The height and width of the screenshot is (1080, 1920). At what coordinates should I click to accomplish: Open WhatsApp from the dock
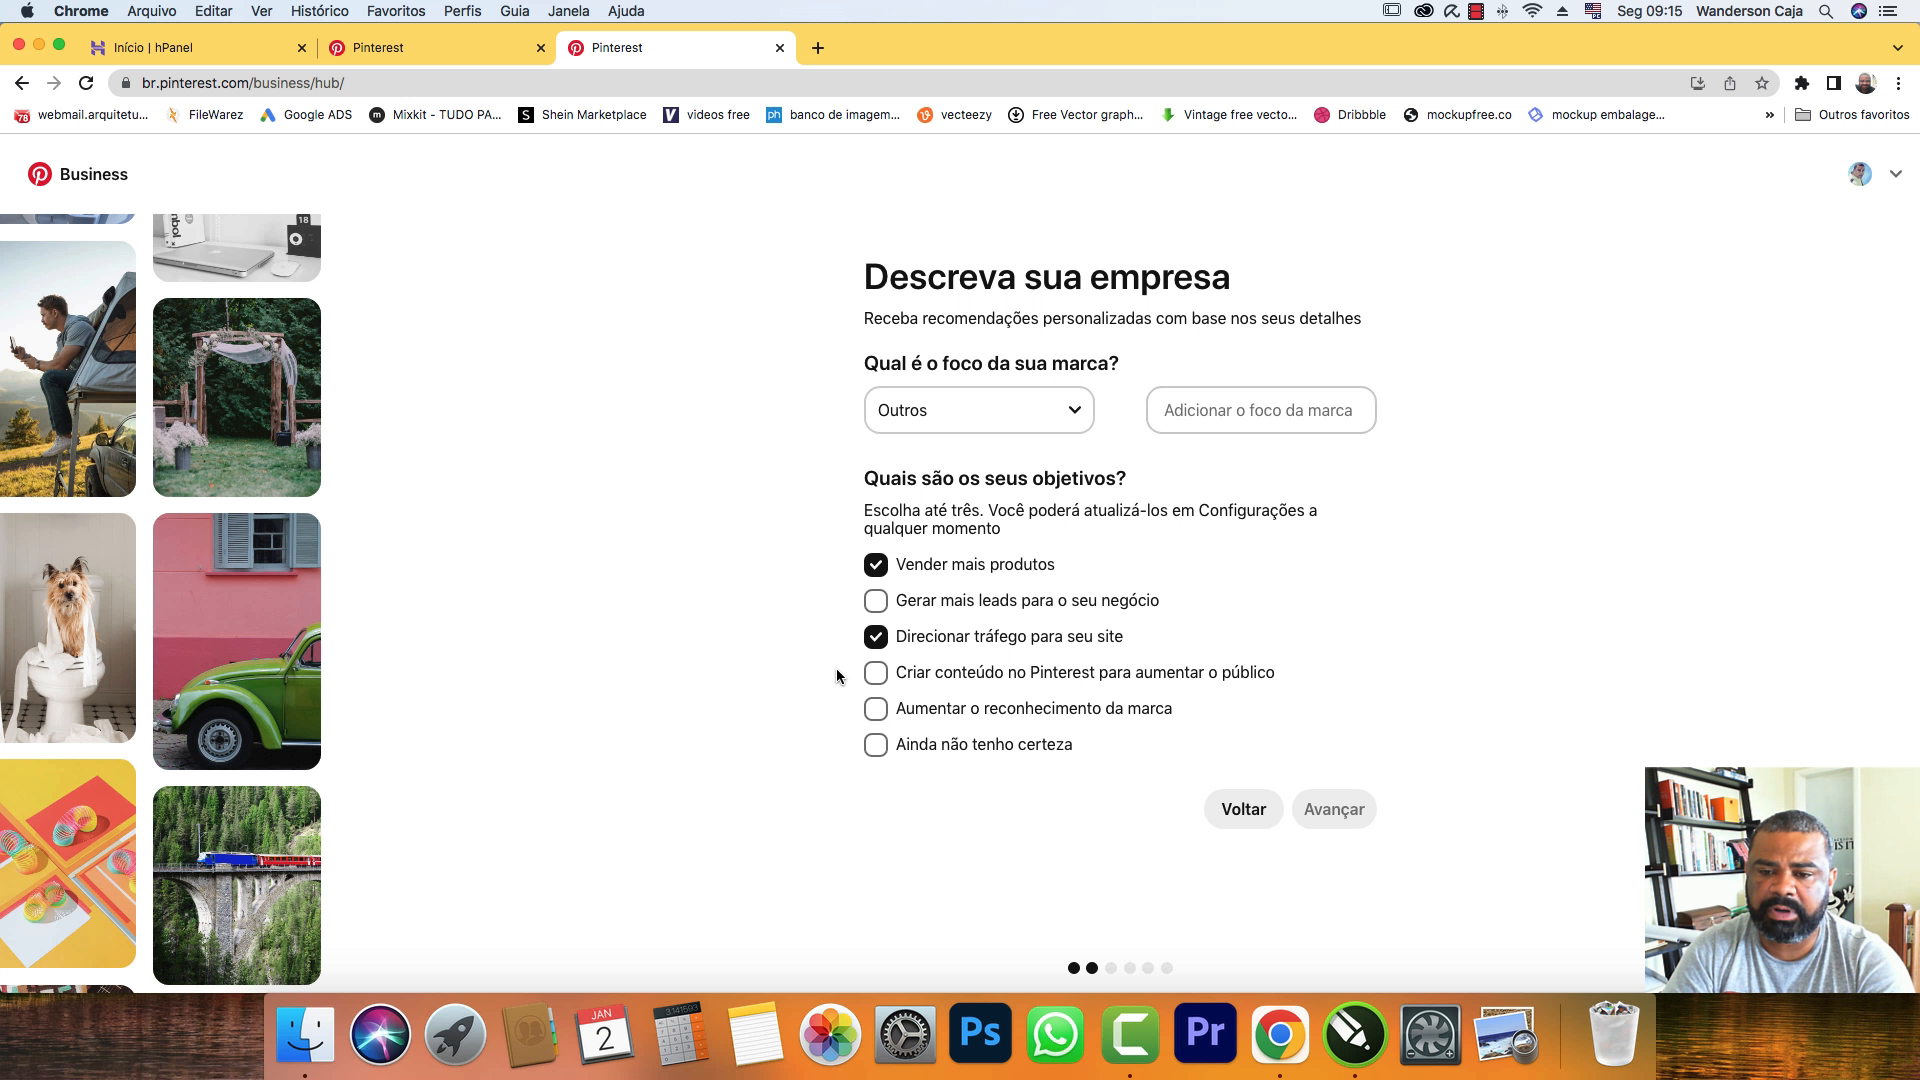(x=1055, y=1035)
